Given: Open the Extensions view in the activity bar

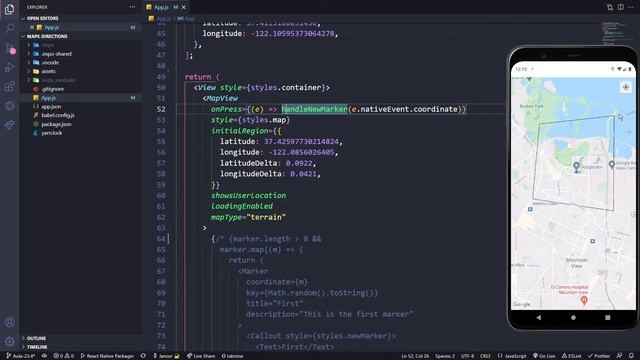Looking at the screenshot, I should 9,87.
